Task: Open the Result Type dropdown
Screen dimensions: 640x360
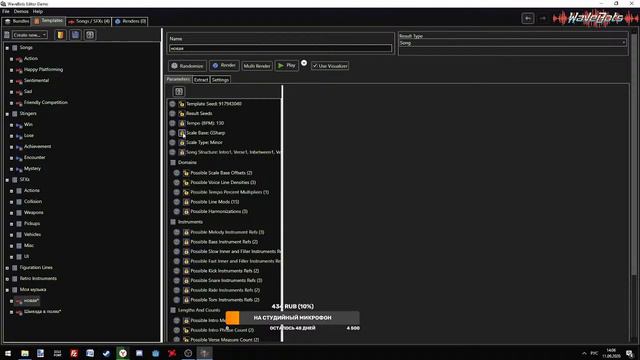Action: [513, 43]
